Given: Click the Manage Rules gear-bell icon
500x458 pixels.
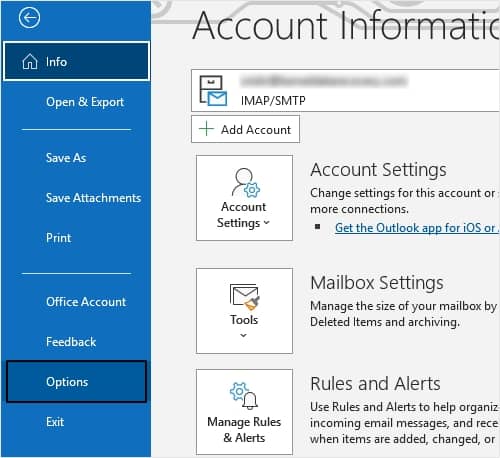Looking at the screenshot, I should point(244,396).
